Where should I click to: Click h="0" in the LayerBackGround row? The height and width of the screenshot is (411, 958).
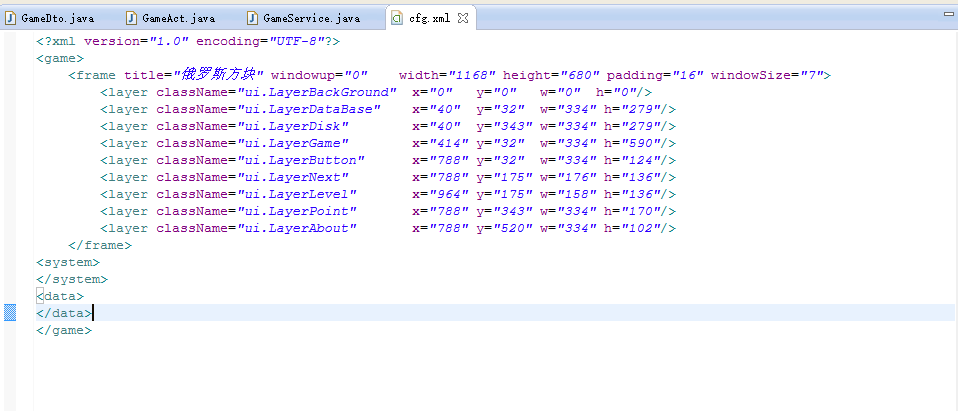616,93
